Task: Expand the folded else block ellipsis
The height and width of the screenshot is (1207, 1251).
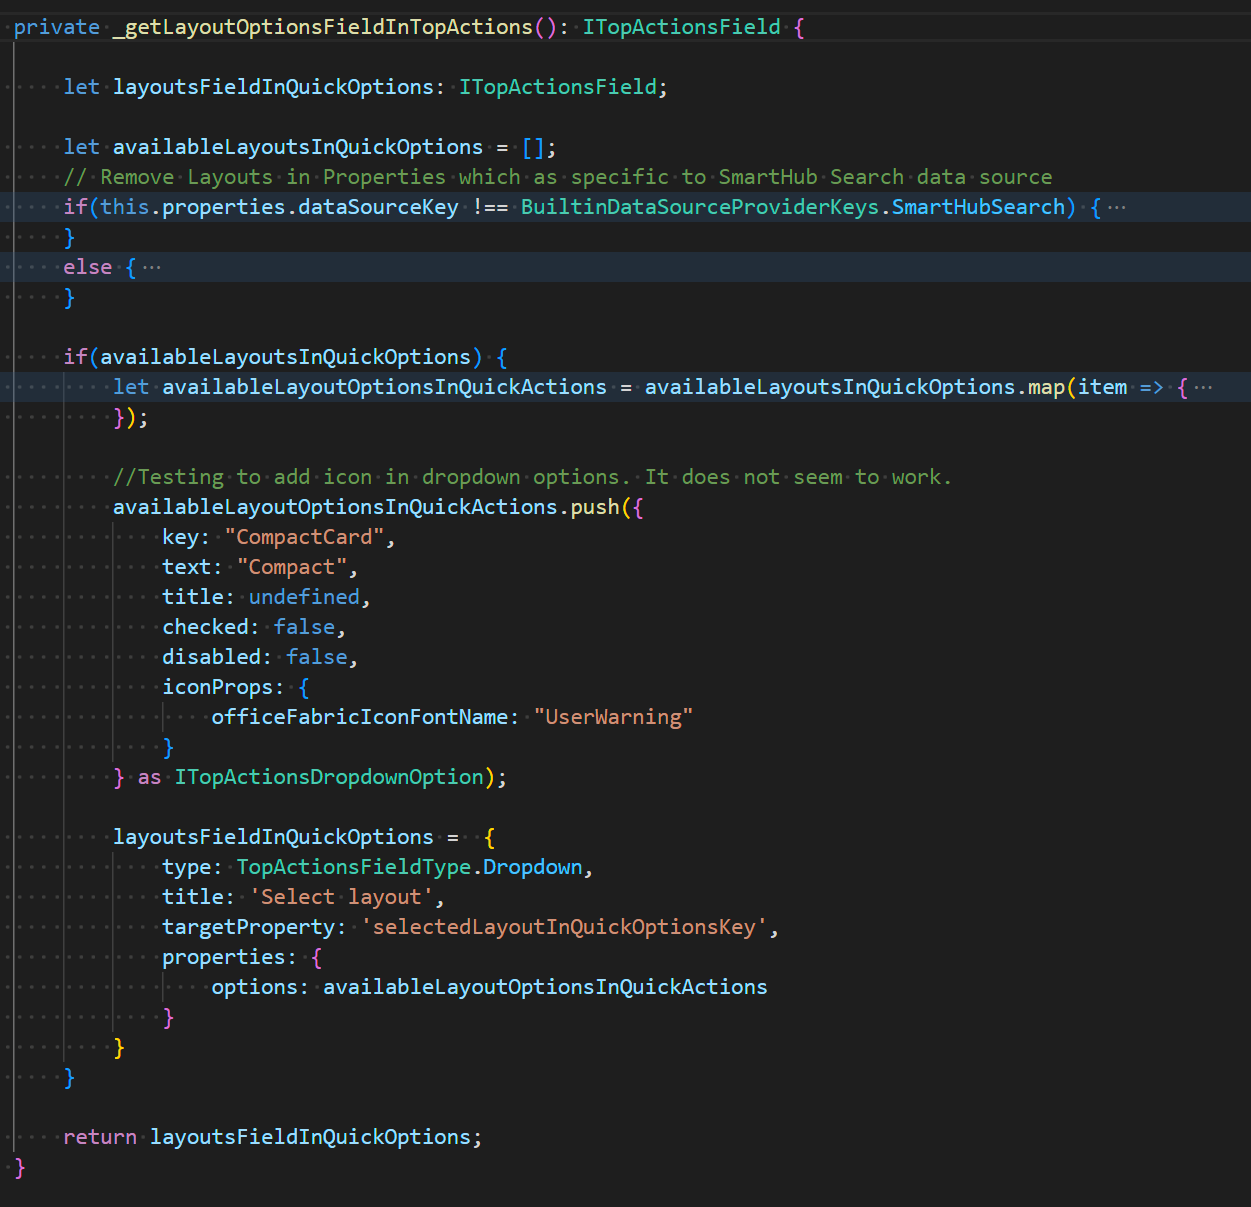Action: pos(152,267)
